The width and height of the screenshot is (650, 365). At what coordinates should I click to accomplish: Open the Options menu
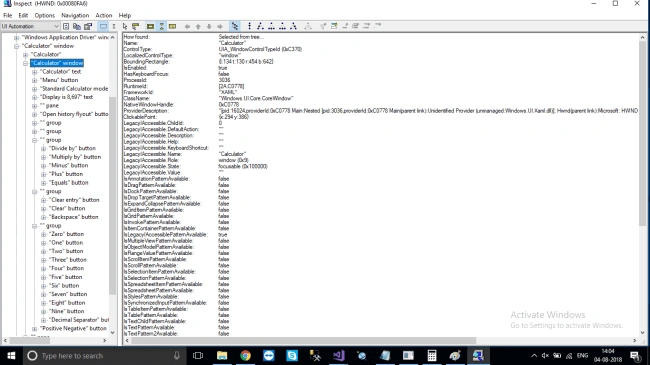coord(44,15)
